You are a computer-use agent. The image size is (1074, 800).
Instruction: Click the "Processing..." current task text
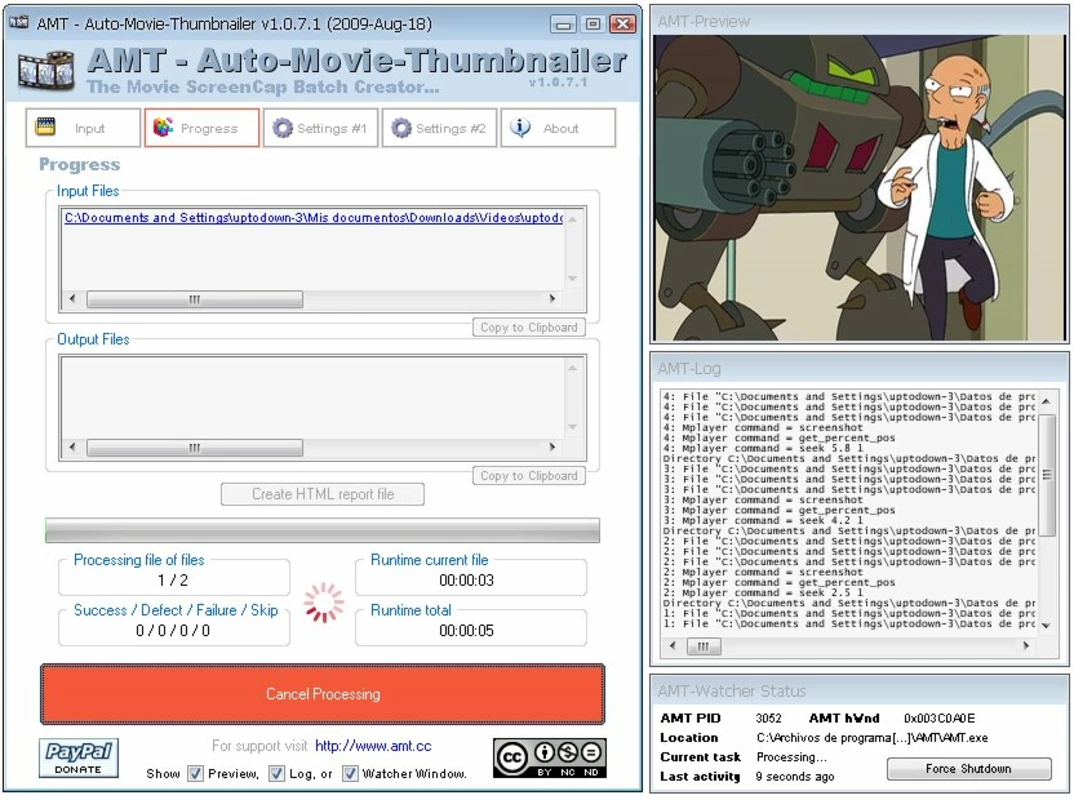click(791, 757)
